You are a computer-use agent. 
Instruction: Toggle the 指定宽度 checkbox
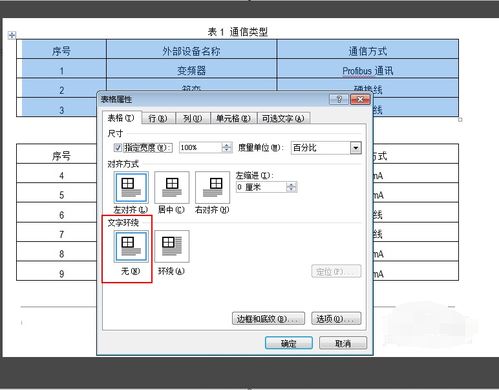point(117,147)
